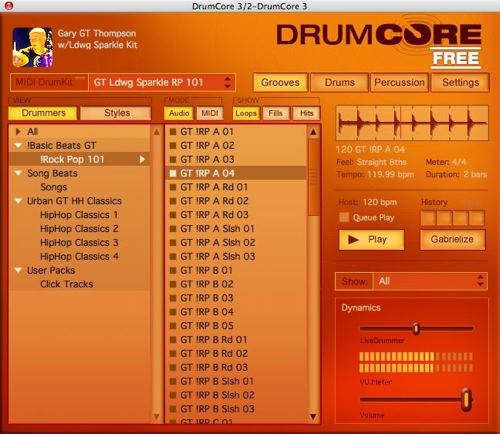Select HipHop Classics 3 in the tree
Viewport: 500px width, 434px height.
[79, 243]
